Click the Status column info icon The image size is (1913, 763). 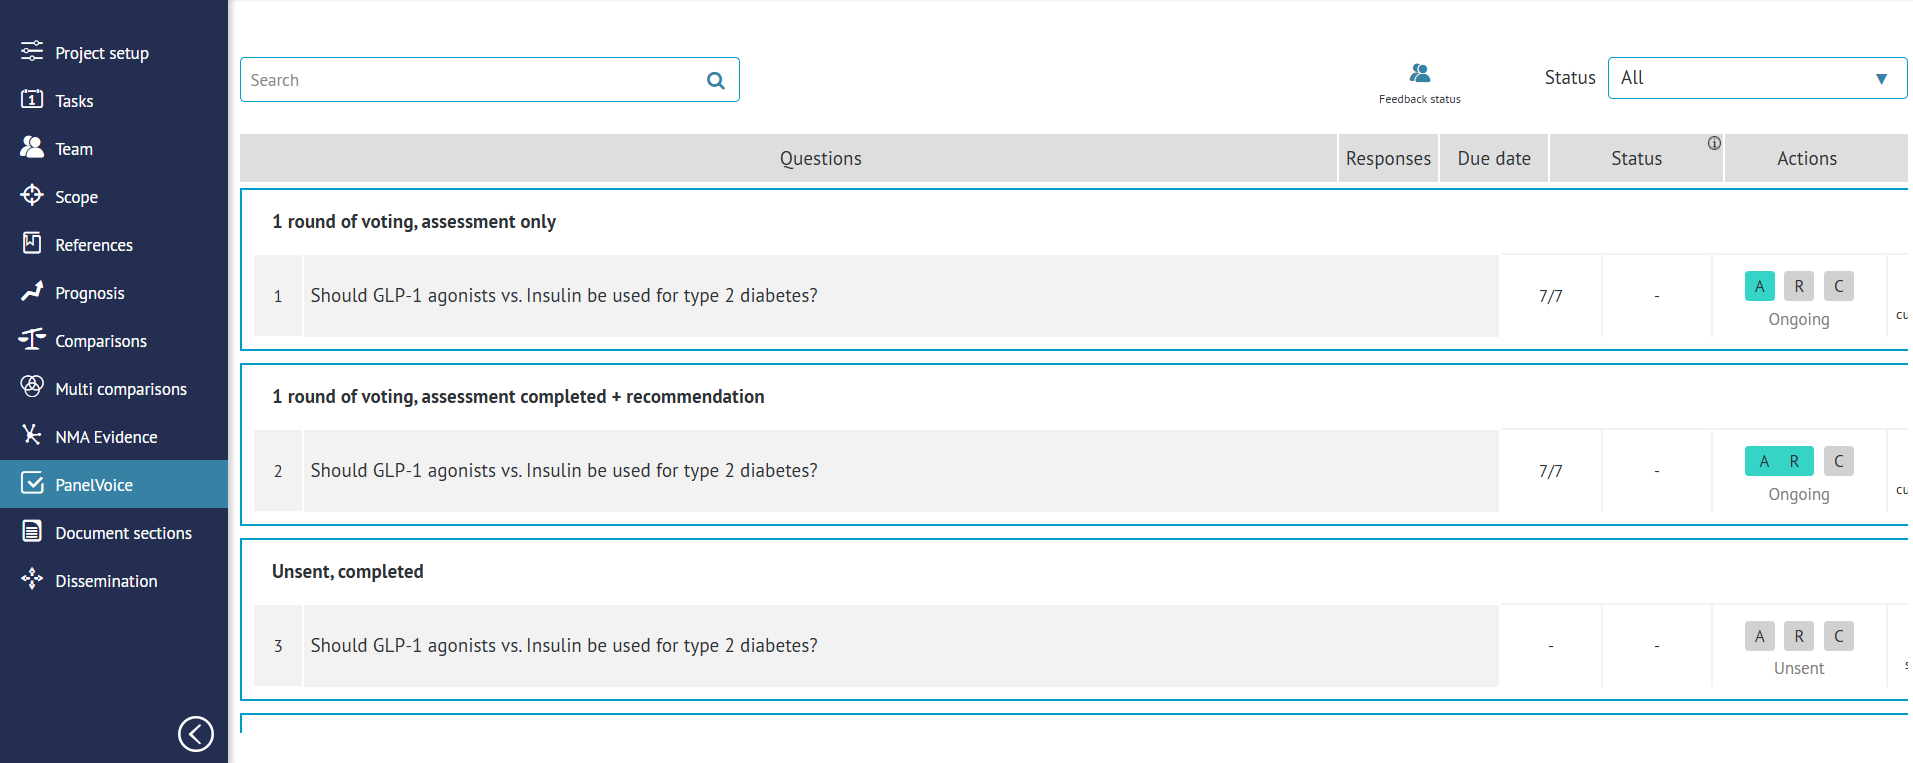point(1714,143)
